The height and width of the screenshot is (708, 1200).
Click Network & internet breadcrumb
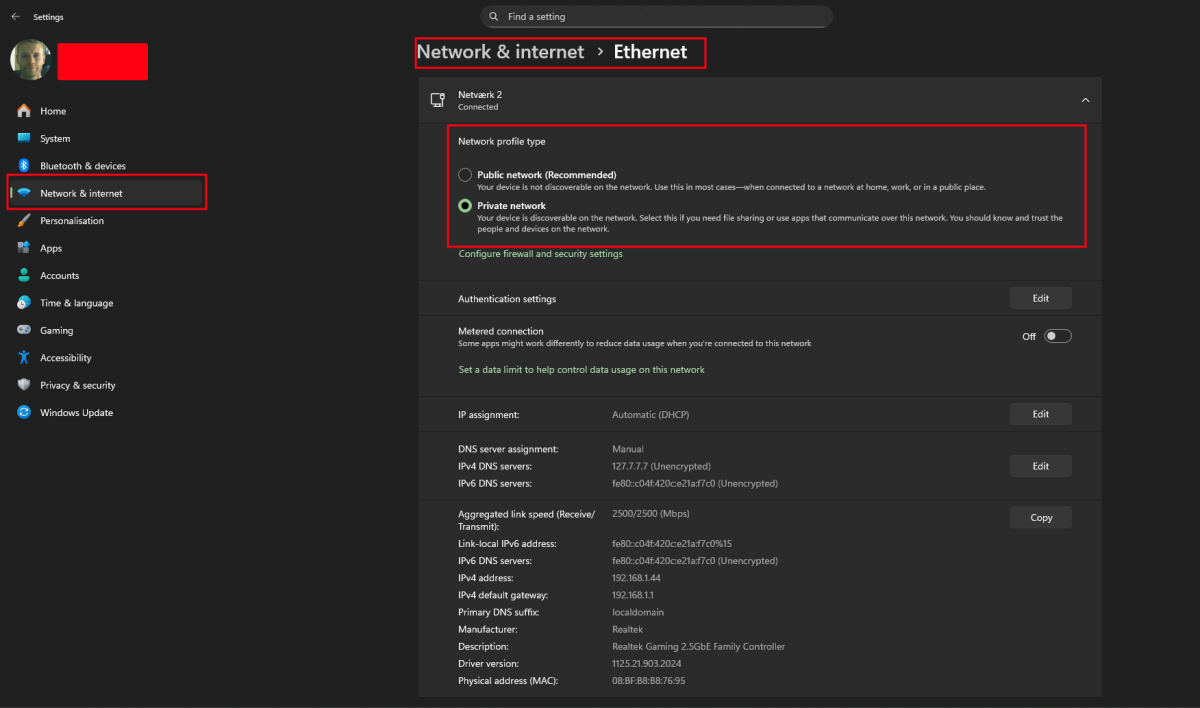500,52
